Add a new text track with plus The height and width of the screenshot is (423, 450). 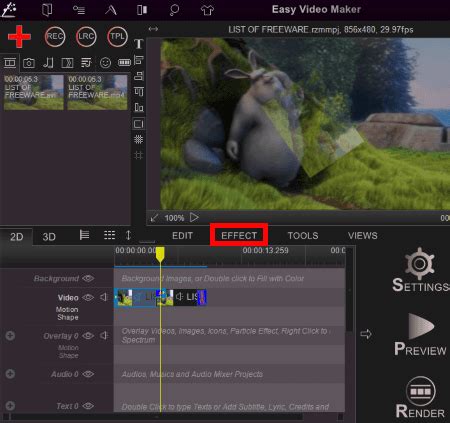pyautogui.click(x=10, y=406)
